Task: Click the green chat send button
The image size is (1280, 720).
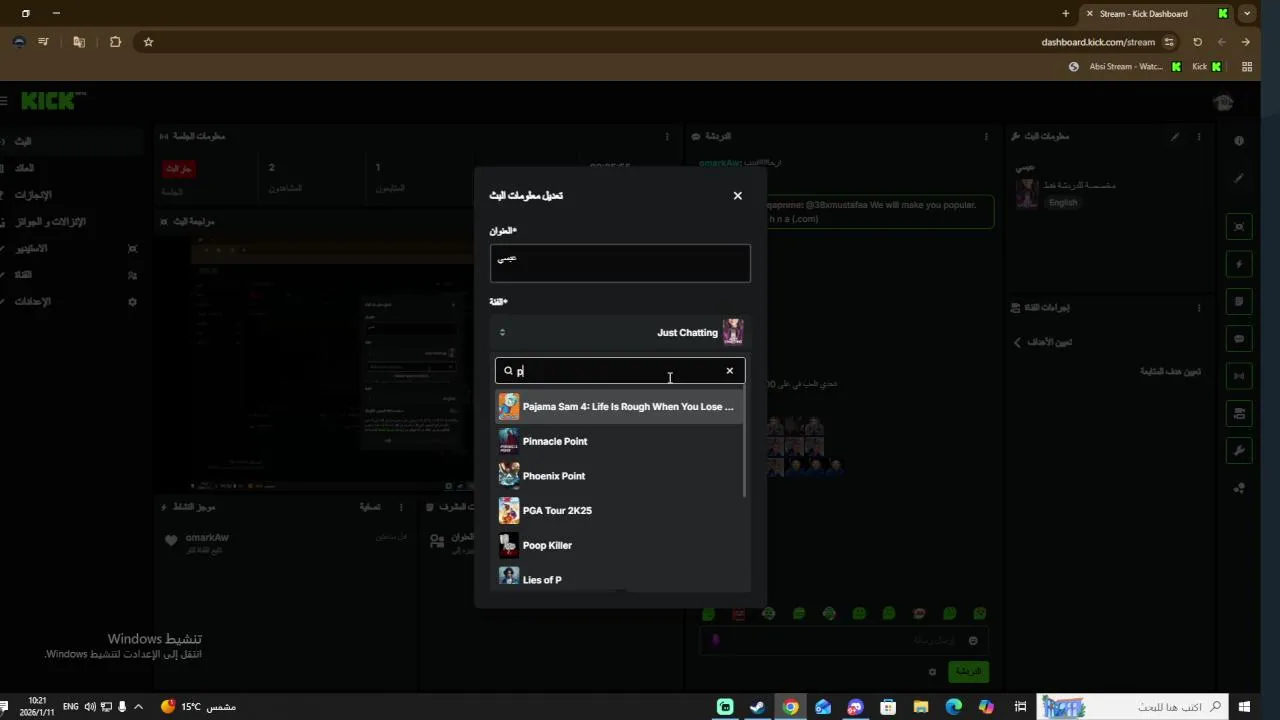Action: pyautogui.click(x=968, y=671)
